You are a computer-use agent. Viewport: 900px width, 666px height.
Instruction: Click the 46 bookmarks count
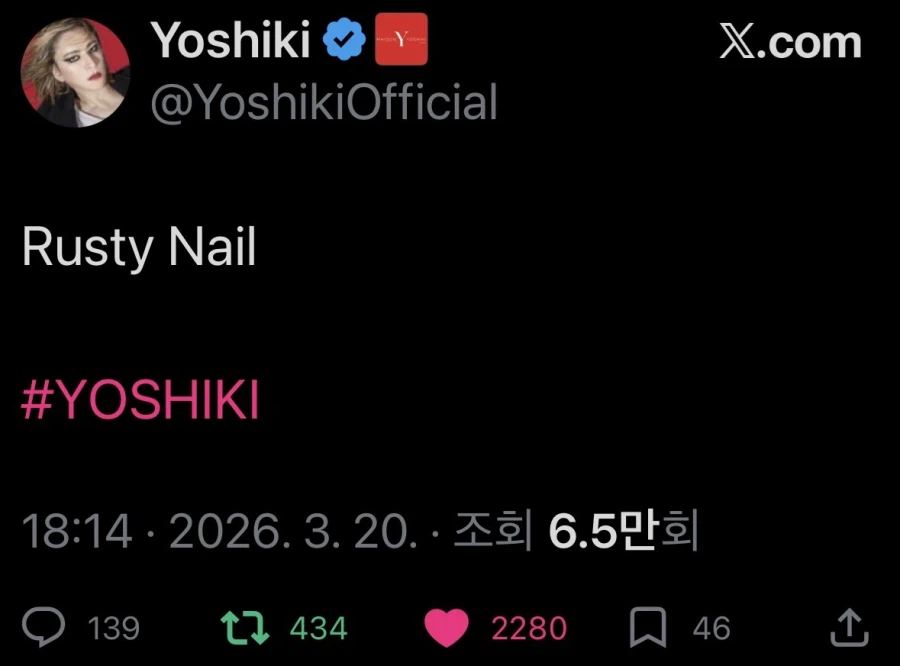pyautogui.click(x=711, y=629)
